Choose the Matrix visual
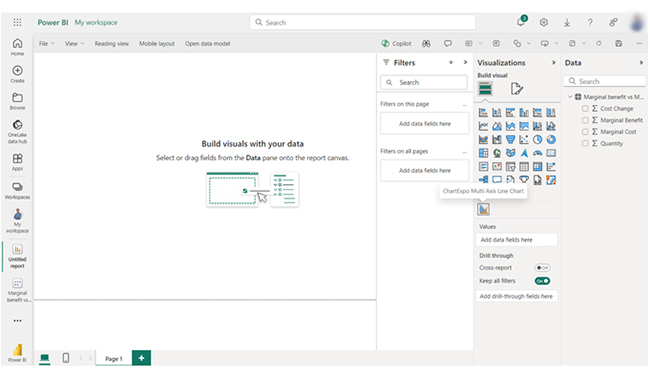650x378 pixels. coord(537,167)
